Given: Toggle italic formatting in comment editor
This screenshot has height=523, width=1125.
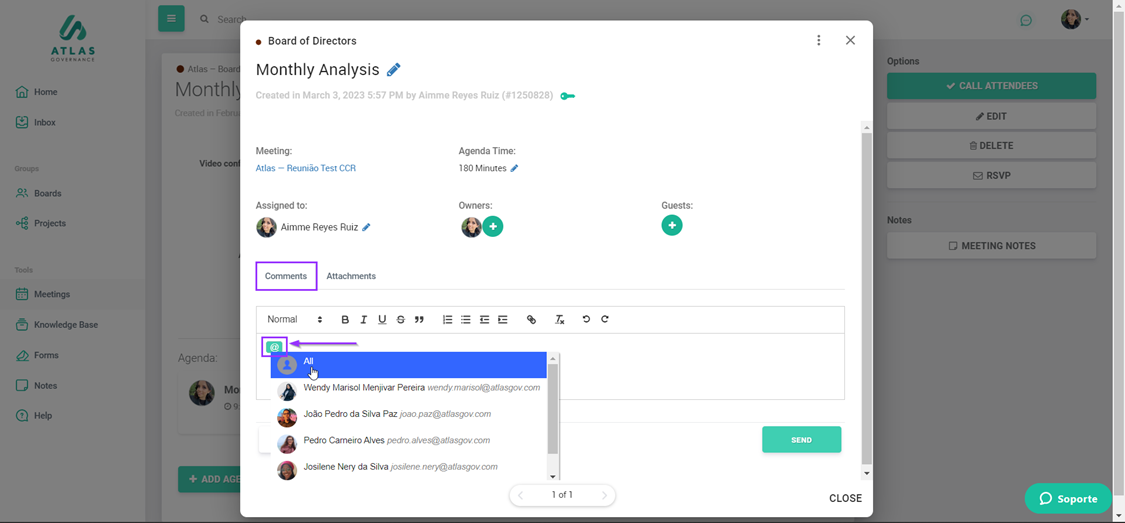Looking at the screenshot, I should pyautogui.click(x=364, y=320).
